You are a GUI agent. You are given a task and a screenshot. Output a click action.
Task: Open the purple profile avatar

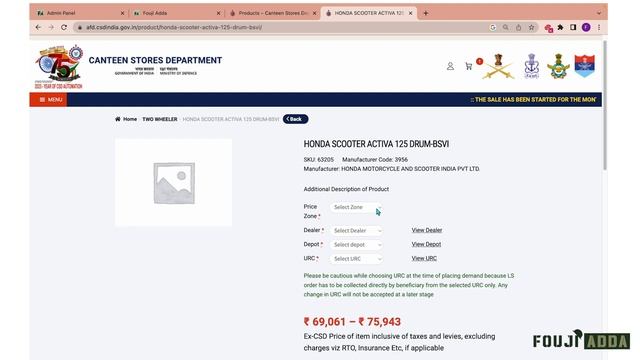(x=586, y=27)
